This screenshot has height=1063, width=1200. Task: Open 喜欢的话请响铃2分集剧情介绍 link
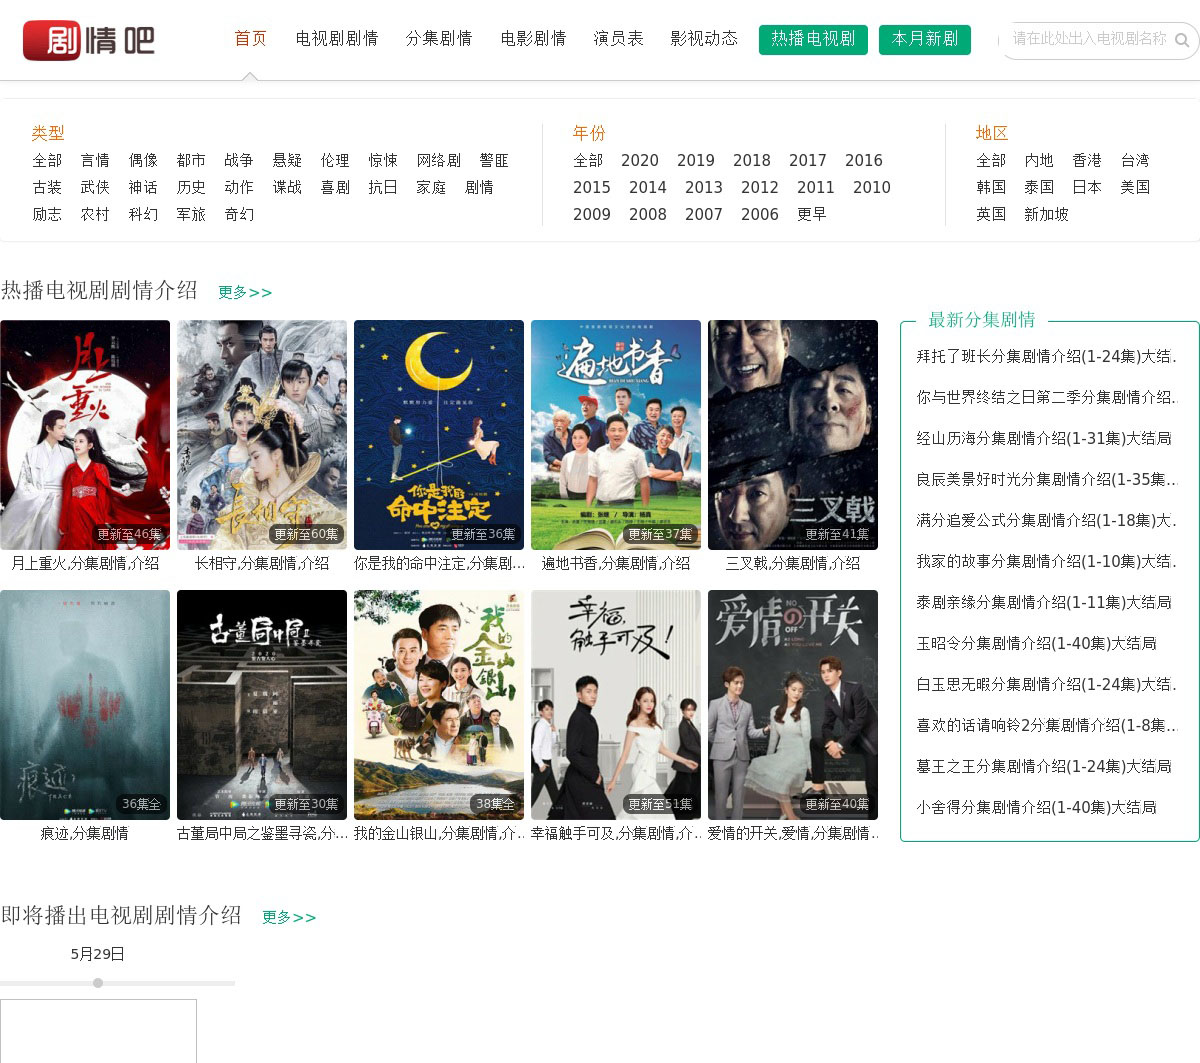[1047, 726]
